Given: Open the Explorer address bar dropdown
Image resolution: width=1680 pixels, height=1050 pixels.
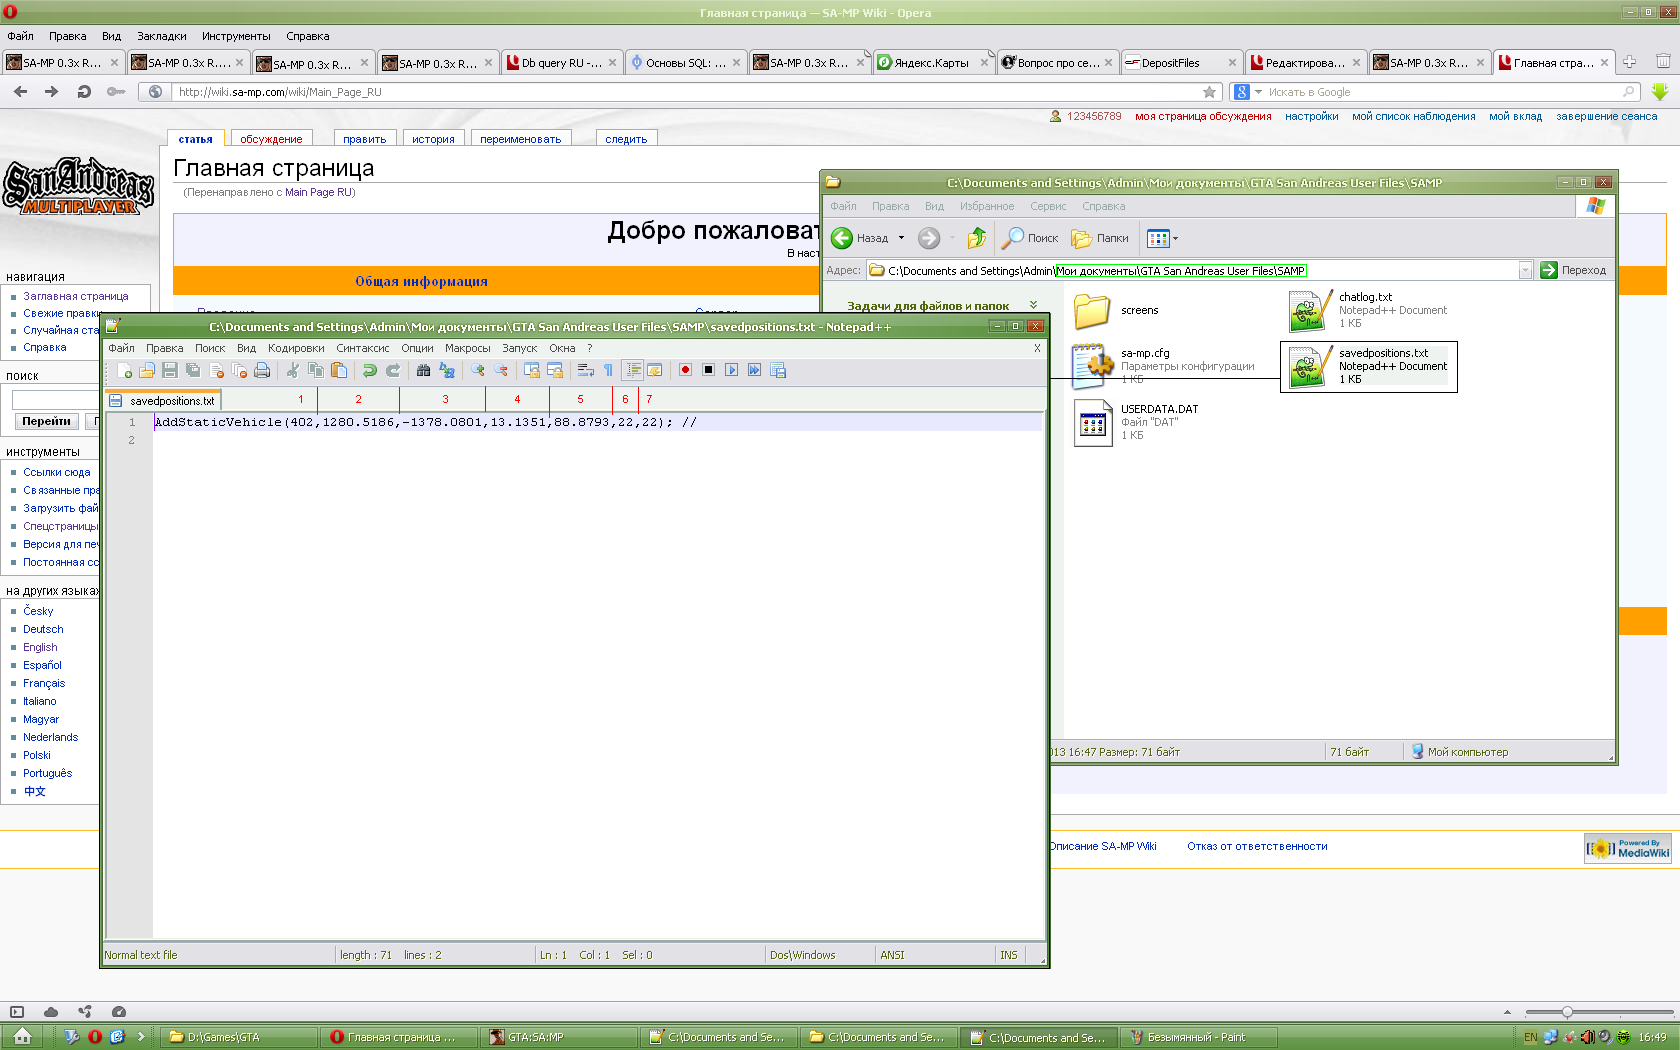Looking at the screenshot, I should point(1525,271).
